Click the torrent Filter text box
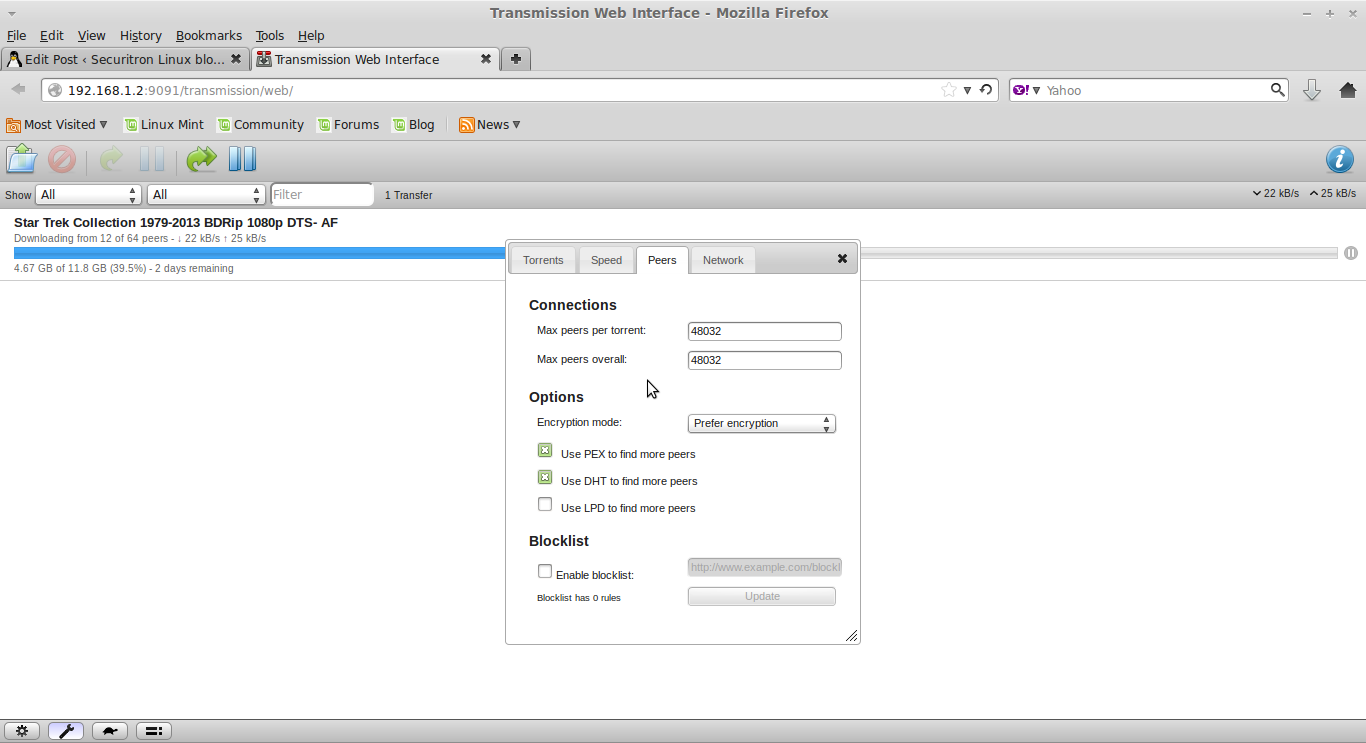The height and width of the screenshot is (743, 1366). [x=322, y=195]
